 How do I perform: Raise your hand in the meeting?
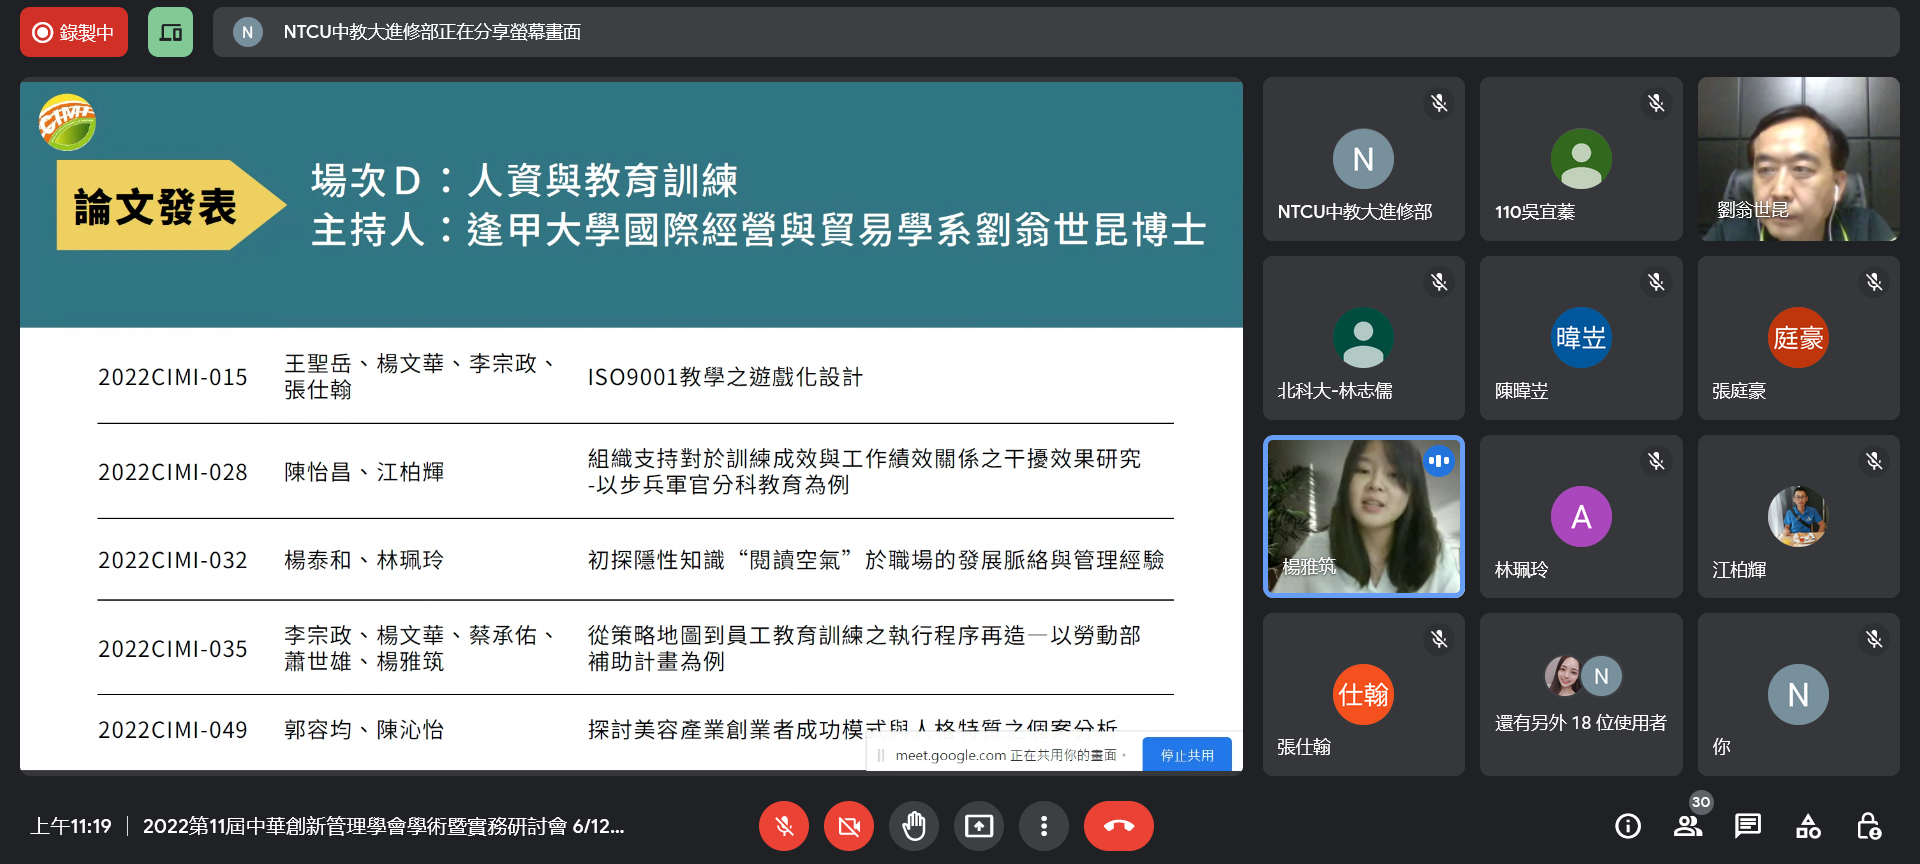[x=914, y=826]
